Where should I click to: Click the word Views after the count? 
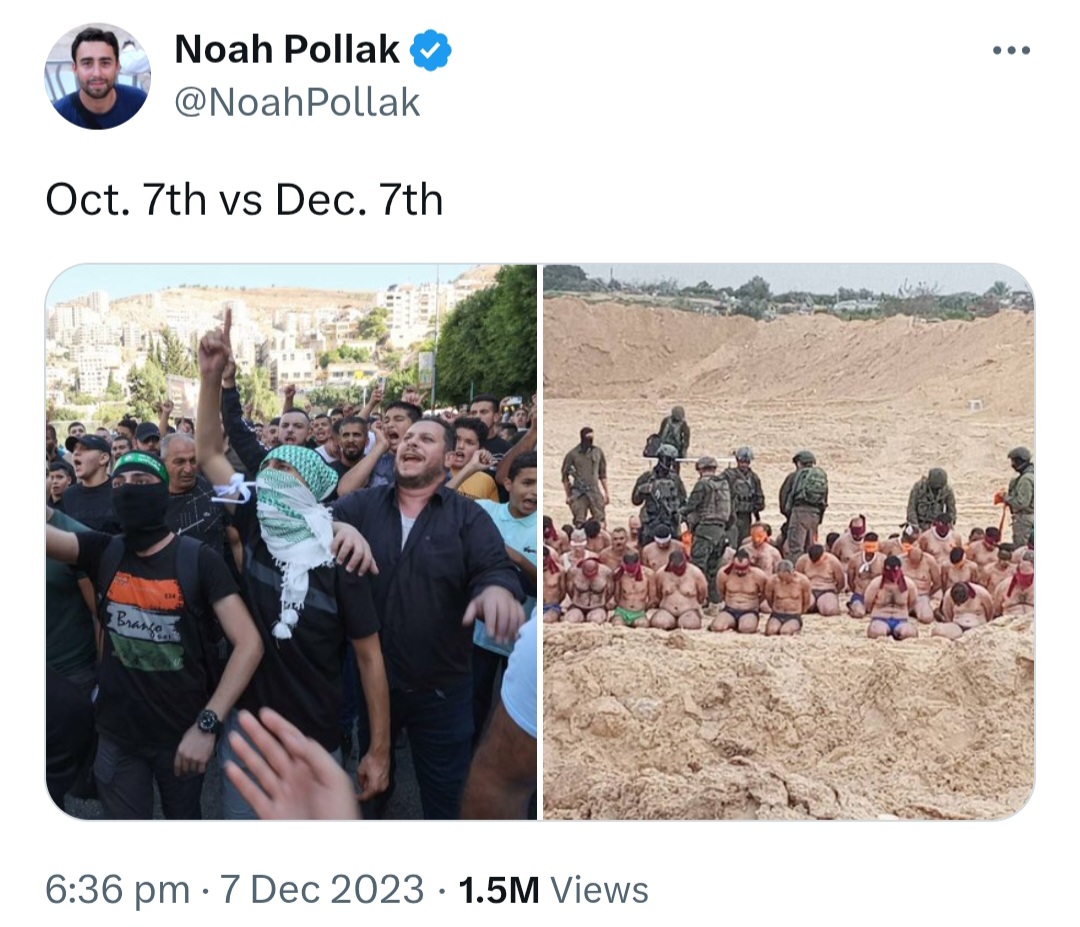(x=599, y=890)
